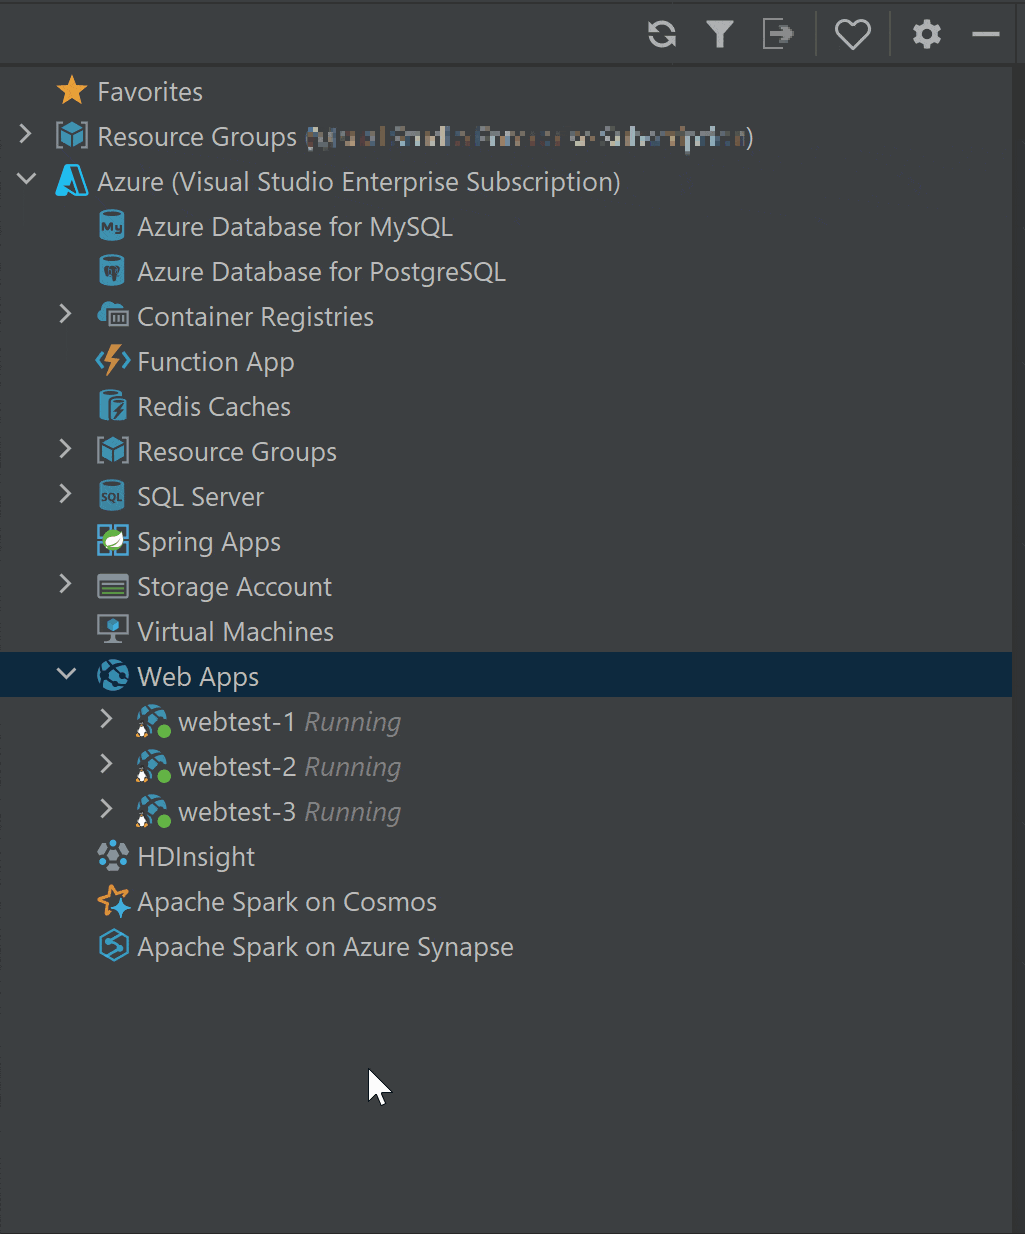This screenshot has height=1234, width=1025.
Task: Click the sign out arrow icon
Action: click(778, 34)
